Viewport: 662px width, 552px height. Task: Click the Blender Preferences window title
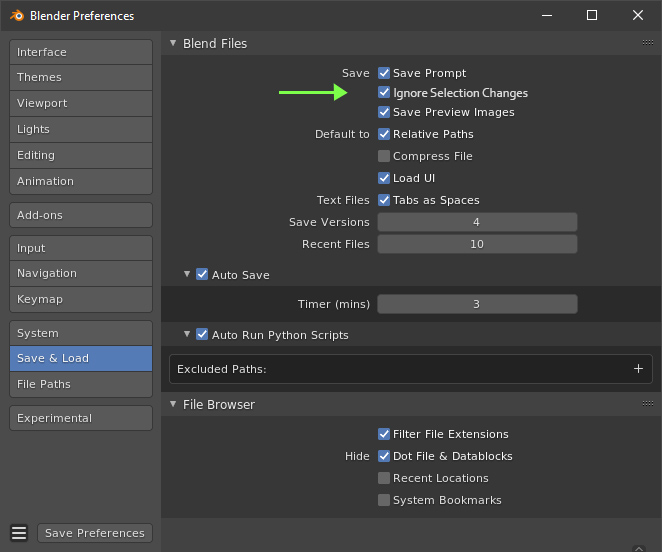(82, 16)
